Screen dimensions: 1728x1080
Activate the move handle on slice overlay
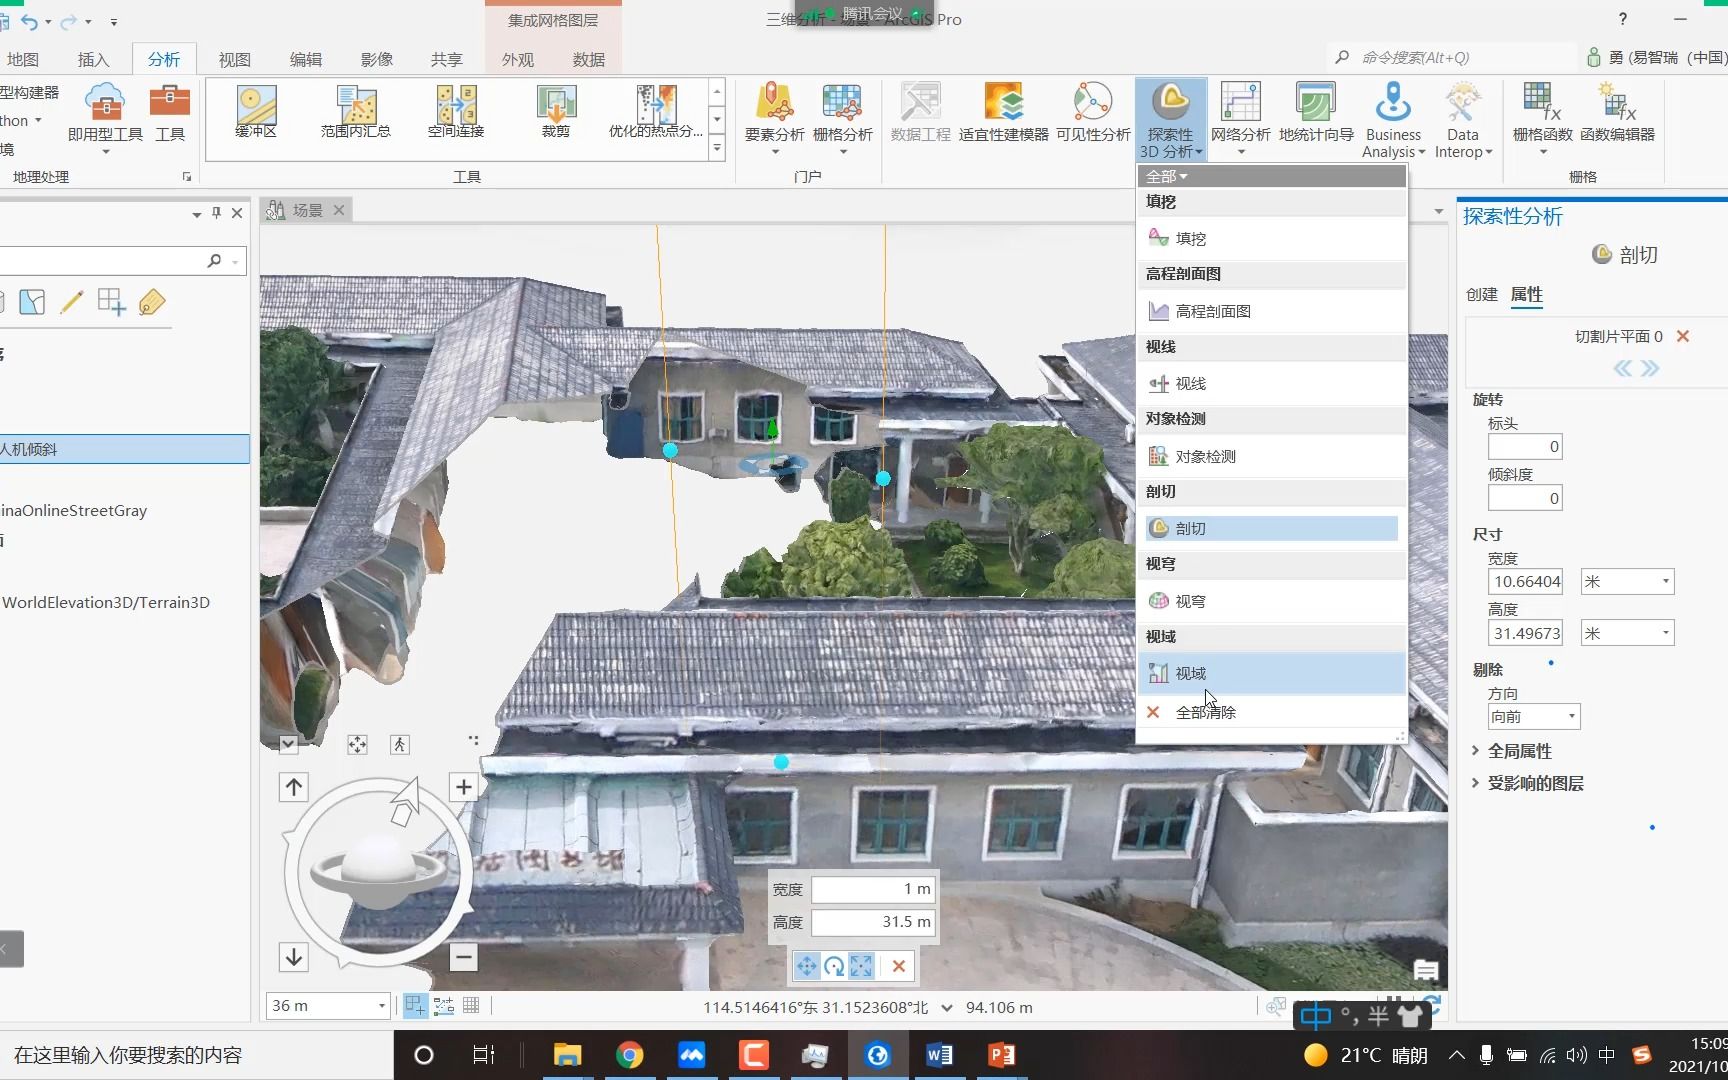coord(806,966)
